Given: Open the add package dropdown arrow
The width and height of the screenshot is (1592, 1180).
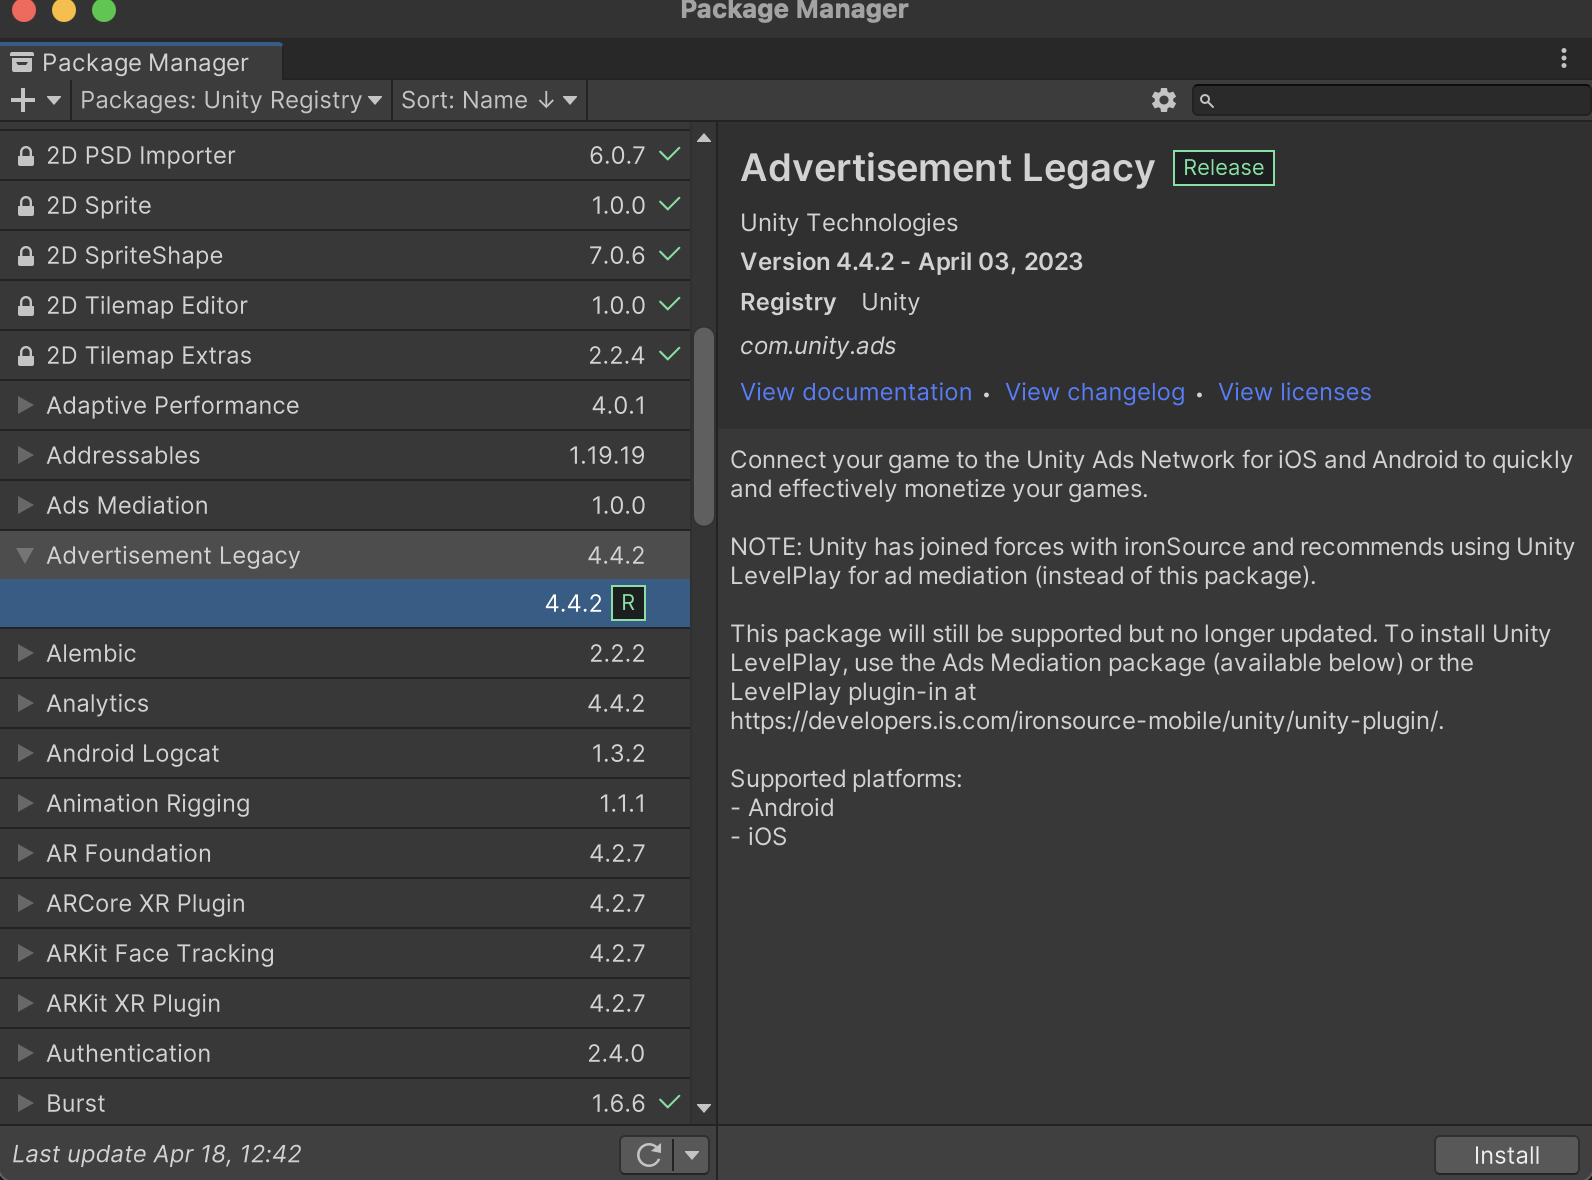Looking at the screenshot, I should coord(54,100).
